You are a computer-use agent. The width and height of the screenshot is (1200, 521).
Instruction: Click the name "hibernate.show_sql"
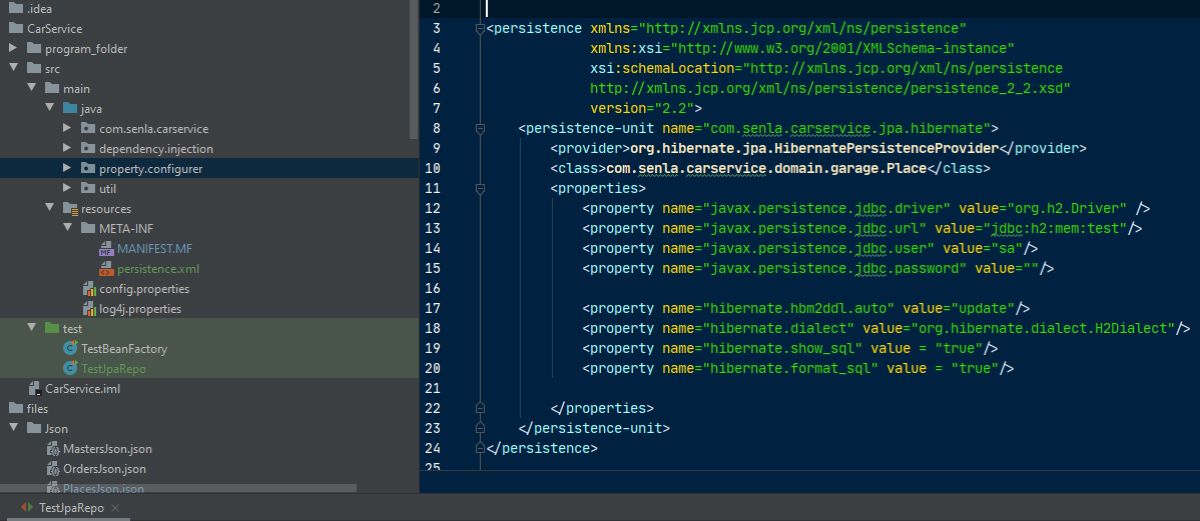coord(783,348)
